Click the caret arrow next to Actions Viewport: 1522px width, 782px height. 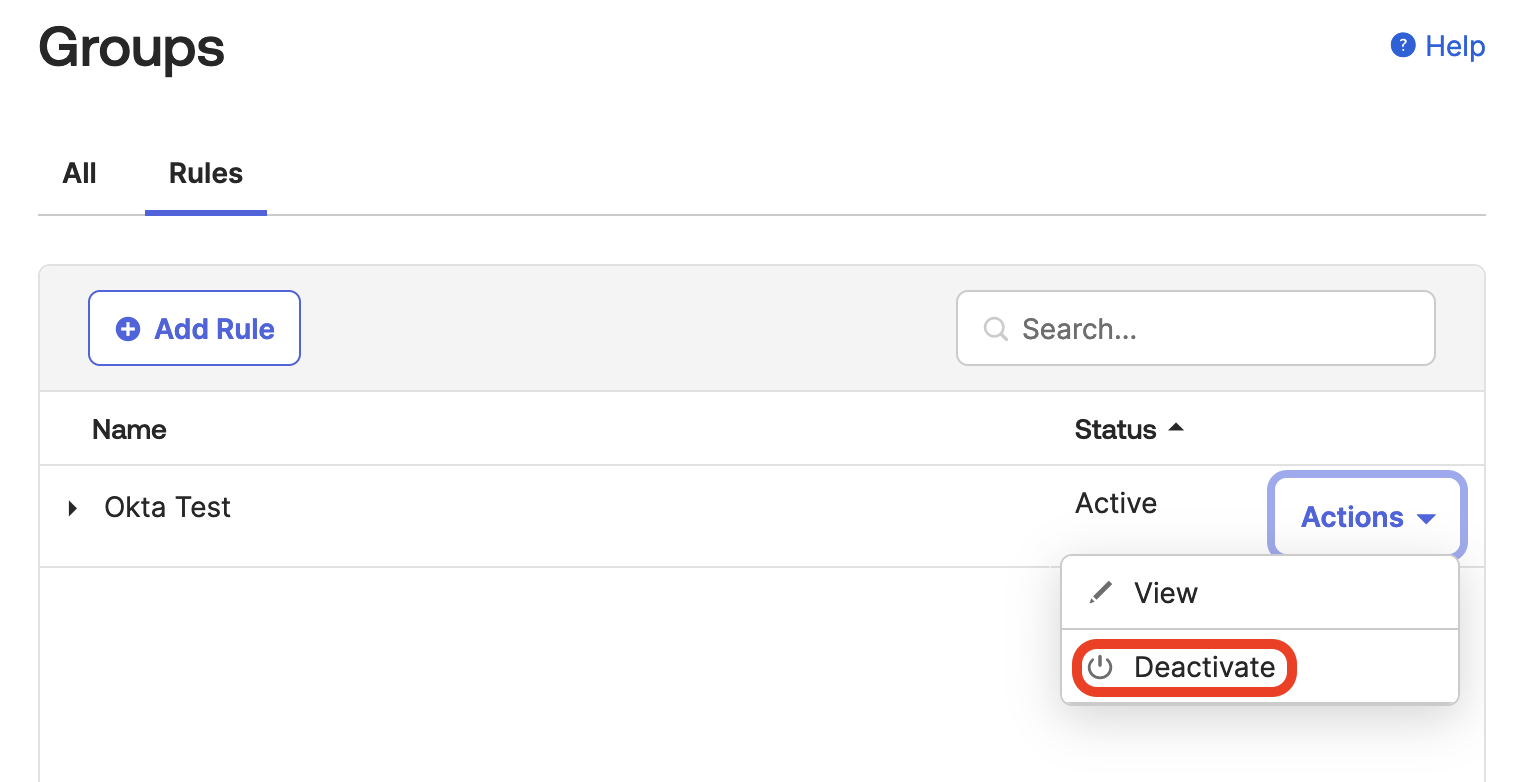1426,518
